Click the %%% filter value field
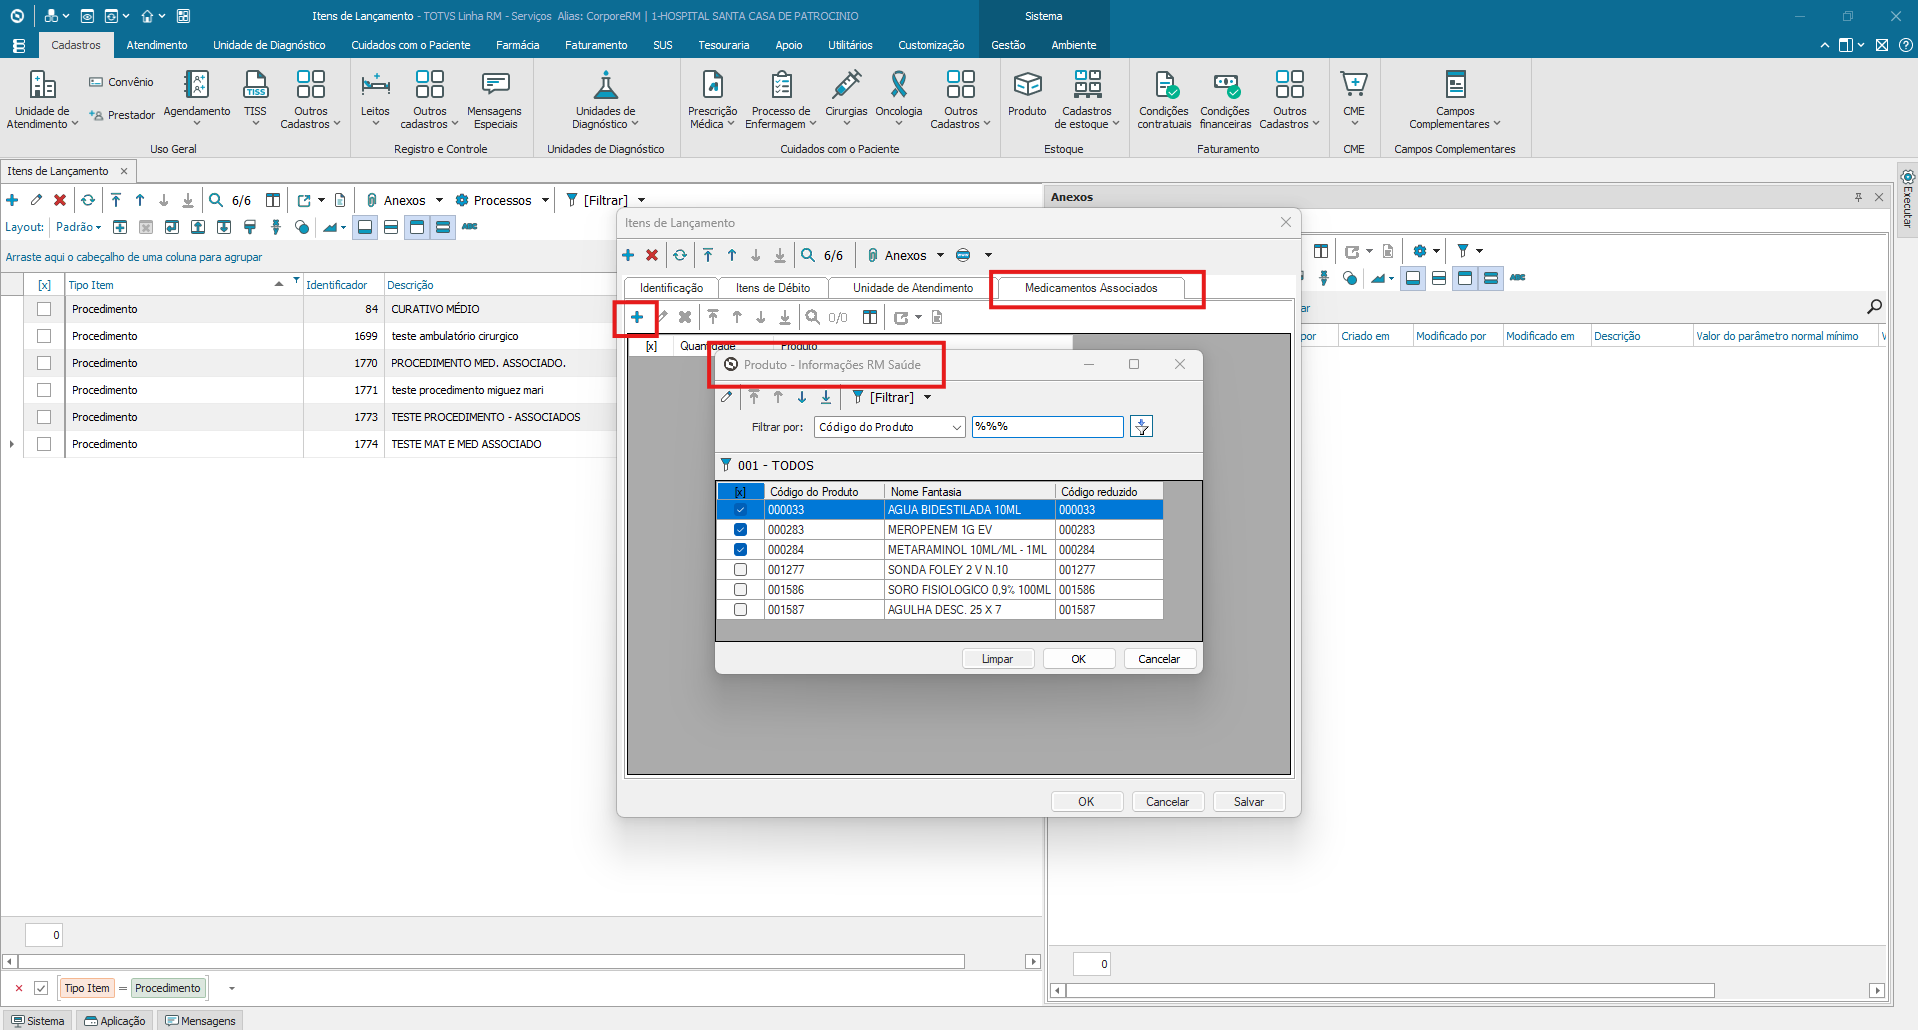The image size is (1918, 1030). [x=1047, y=427]
